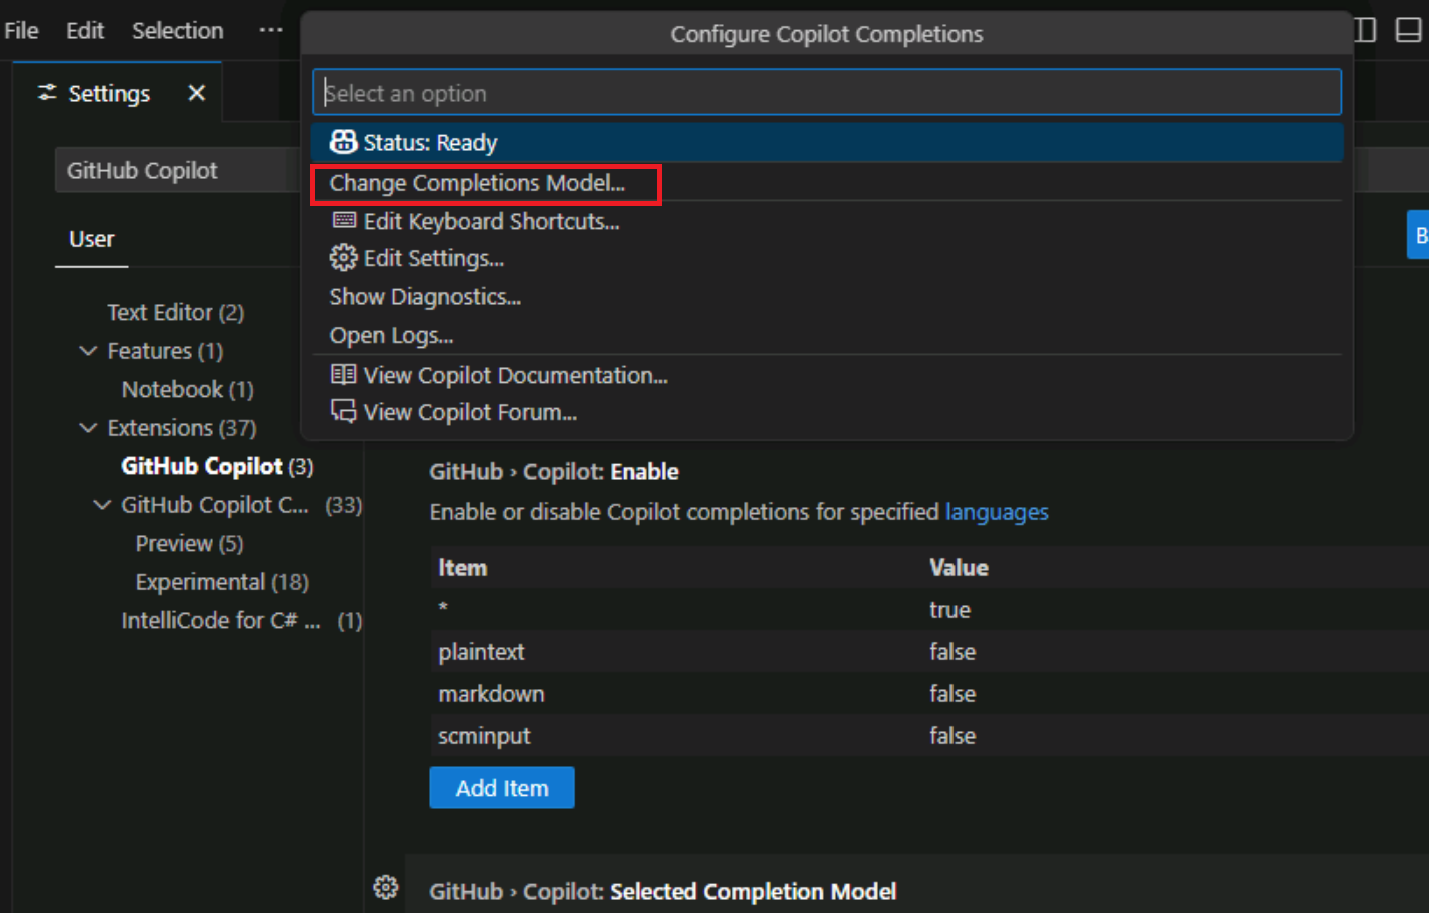Select Experimental (18) tree item

tap(222, 582)
